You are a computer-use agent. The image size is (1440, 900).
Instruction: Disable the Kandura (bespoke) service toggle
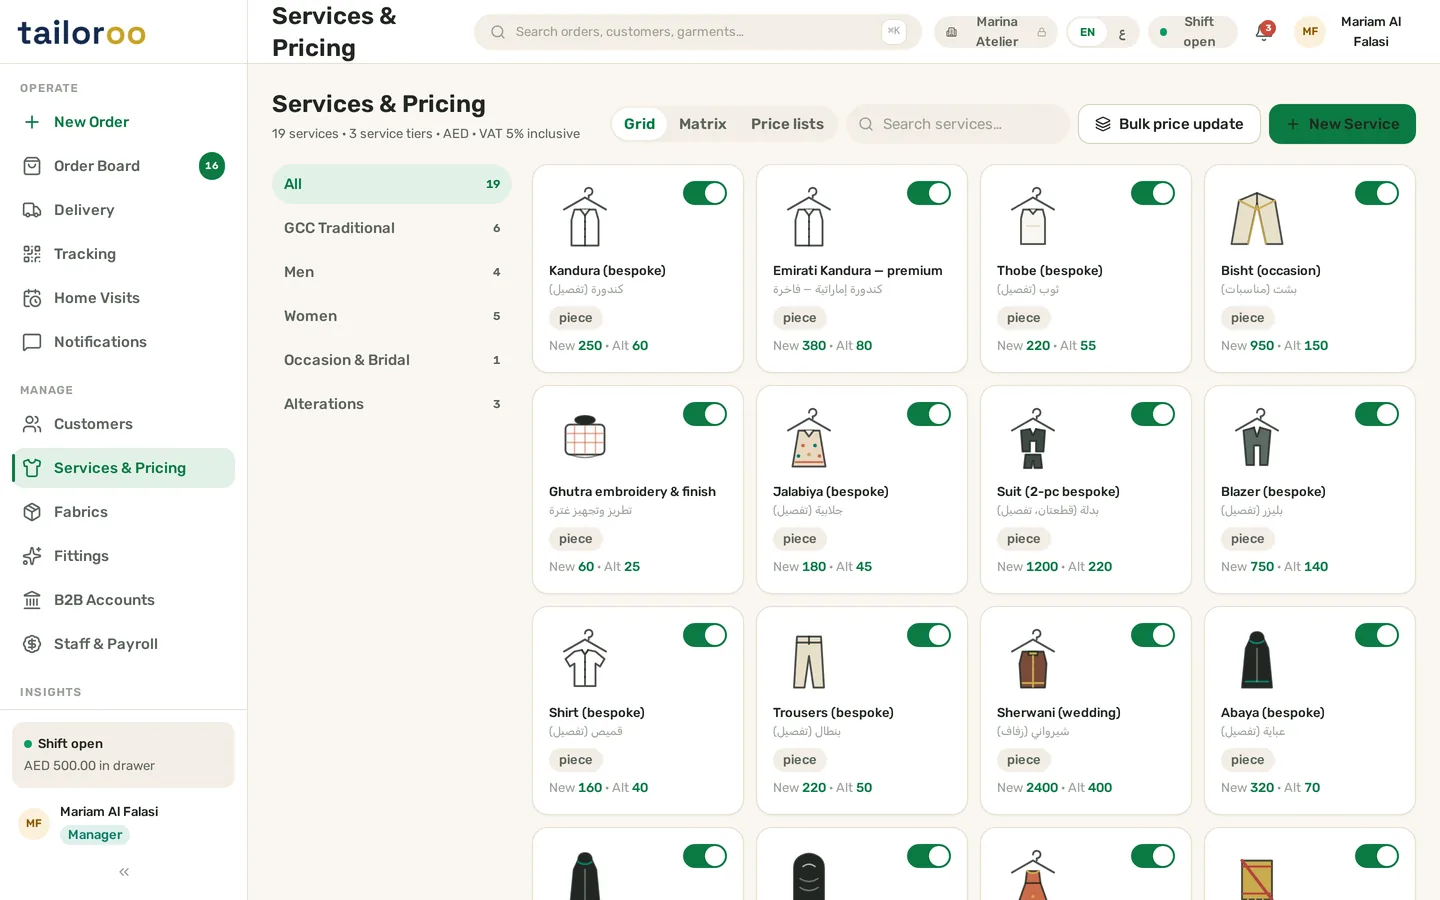click(x=705, y=193)
